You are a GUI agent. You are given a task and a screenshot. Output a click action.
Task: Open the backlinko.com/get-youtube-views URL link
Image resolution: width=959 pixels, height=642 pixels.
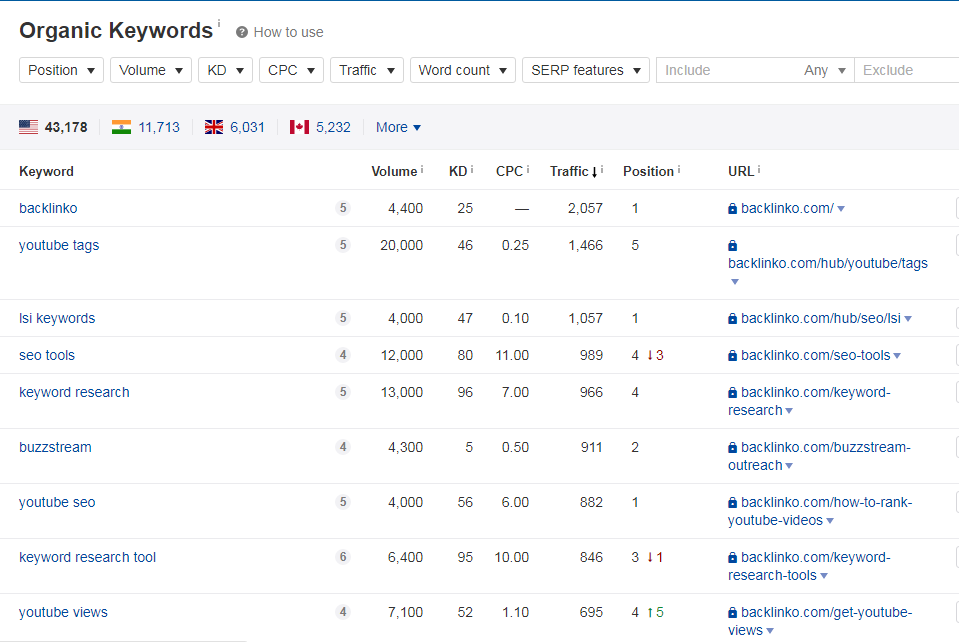coord(820,621)
